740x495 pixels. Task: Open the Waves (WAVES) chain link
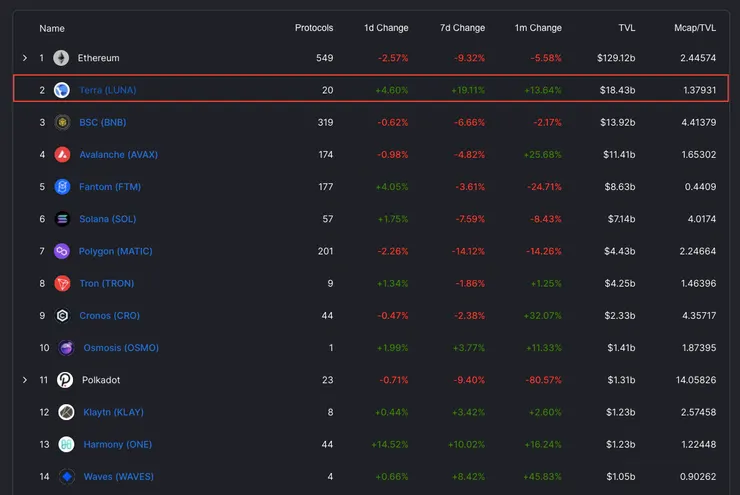click(118, 477)
